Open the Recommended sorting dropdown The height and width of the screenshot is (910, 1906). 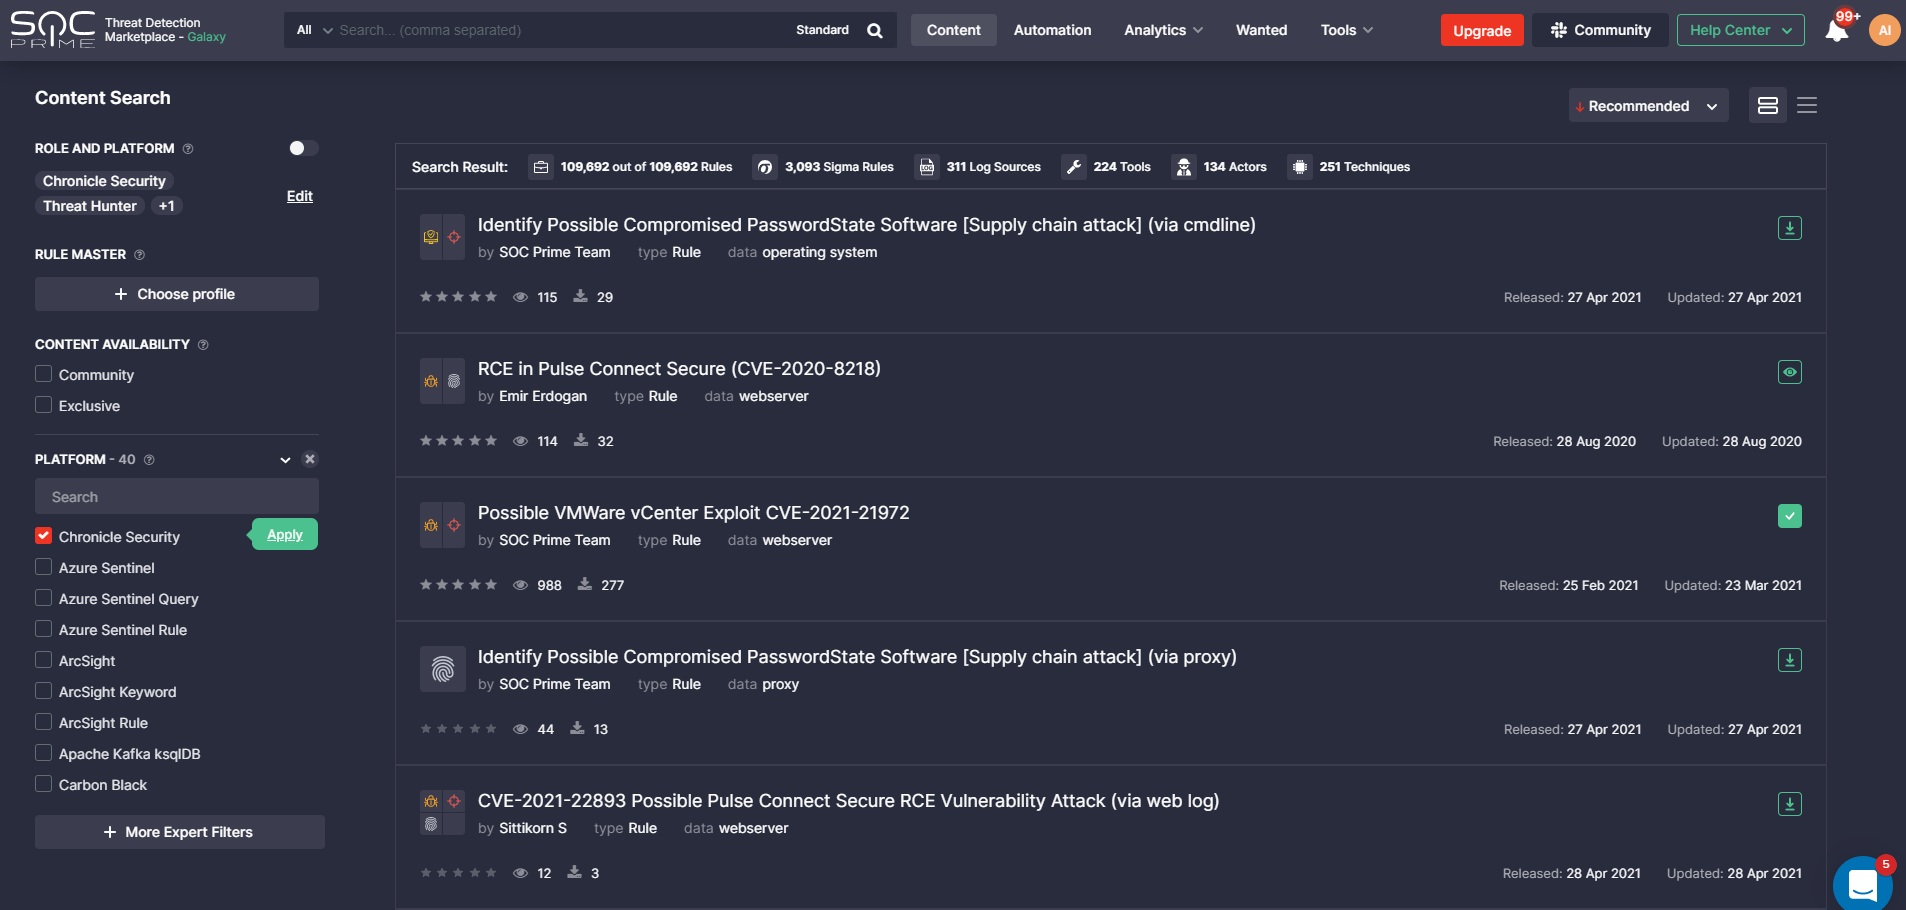[1646, 105]
